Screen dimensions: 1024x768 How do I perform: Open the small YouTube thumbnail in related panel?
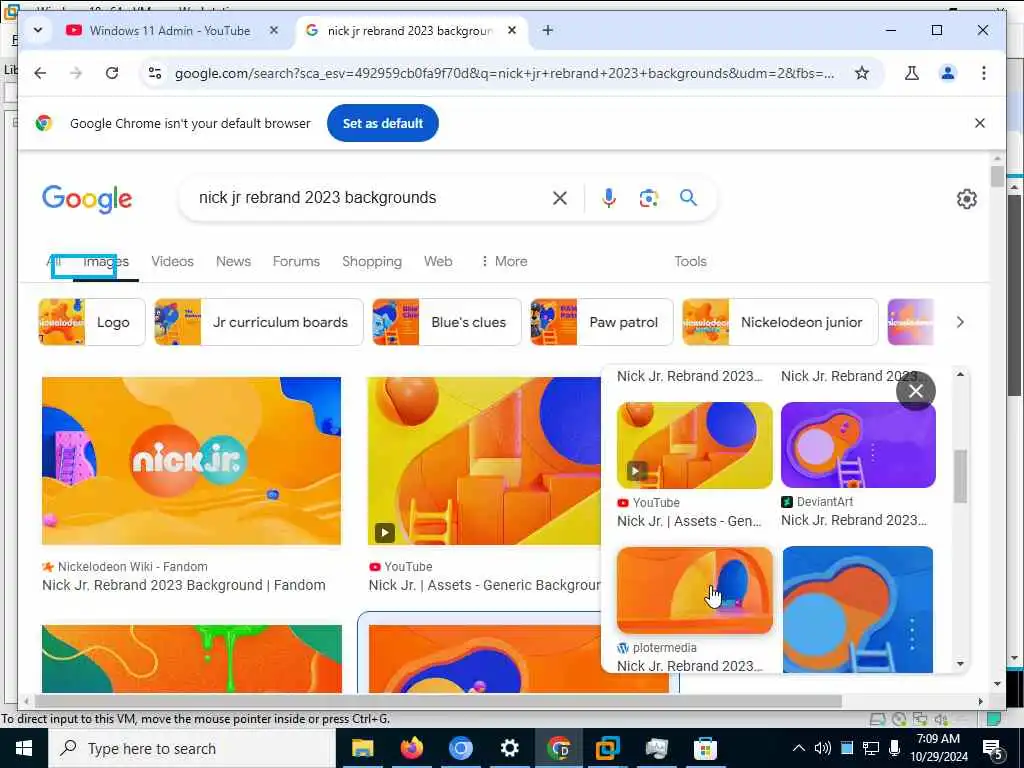point(695,445)
